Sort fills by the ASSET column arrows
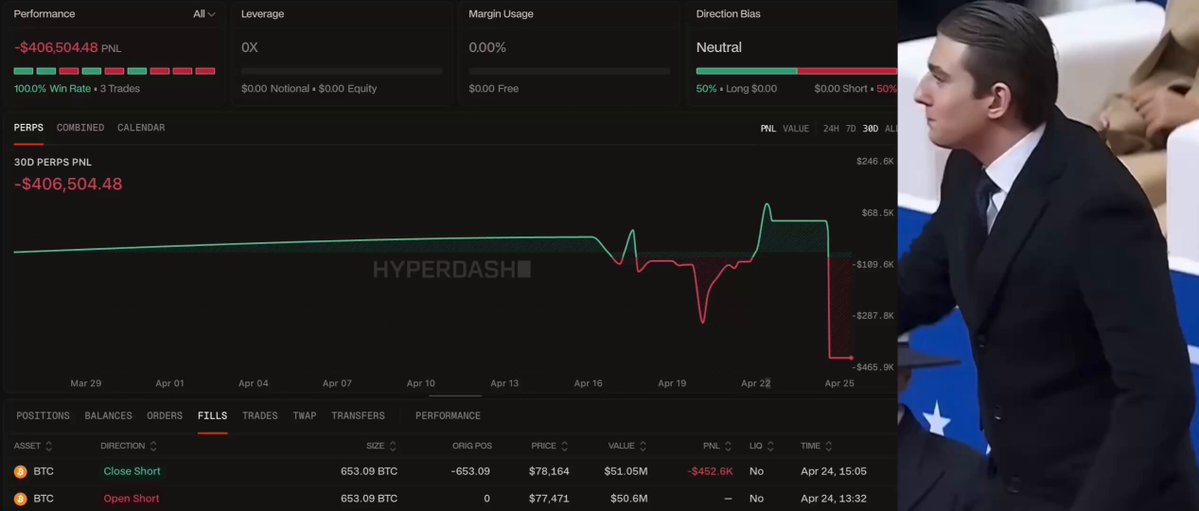The image size is (1199, 511). coord(49,446)
